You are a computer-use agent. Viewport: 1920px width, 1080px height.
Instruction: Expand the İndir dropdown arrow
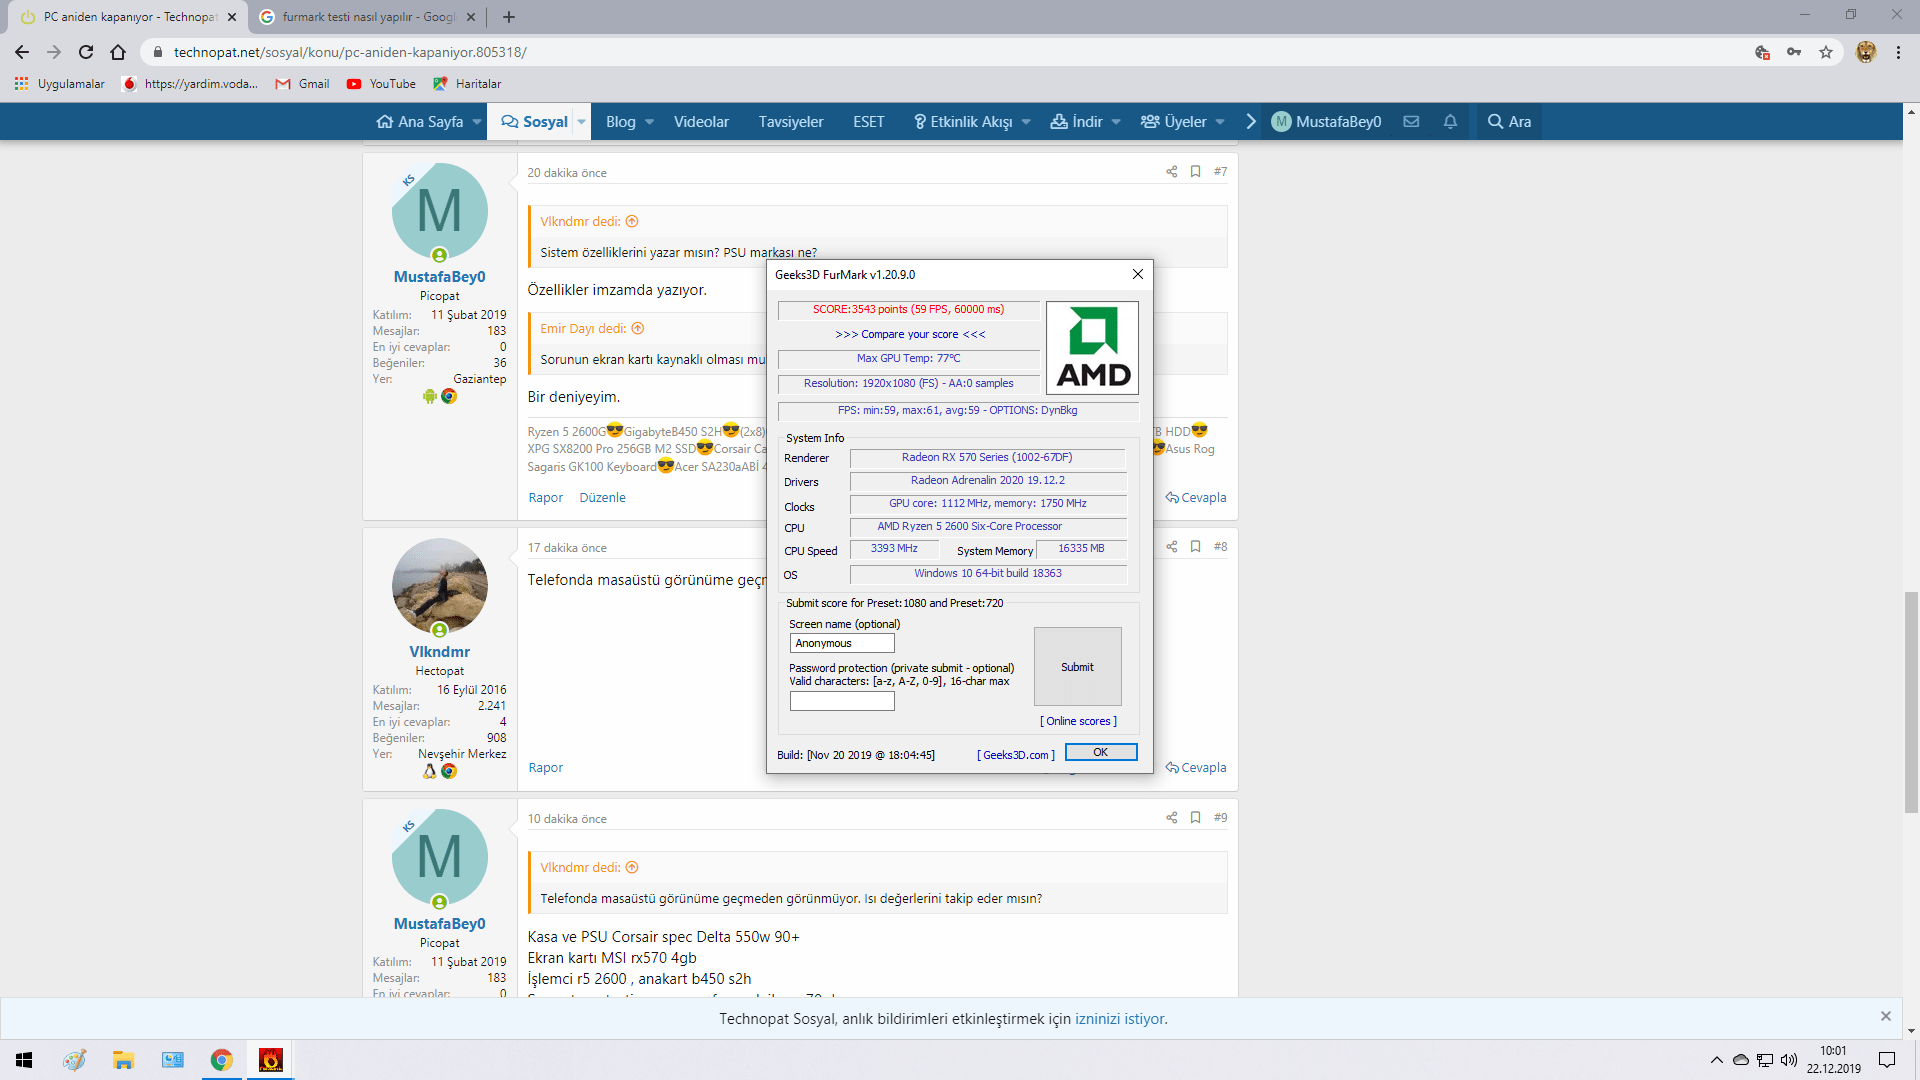click(x=1116, y=122)
